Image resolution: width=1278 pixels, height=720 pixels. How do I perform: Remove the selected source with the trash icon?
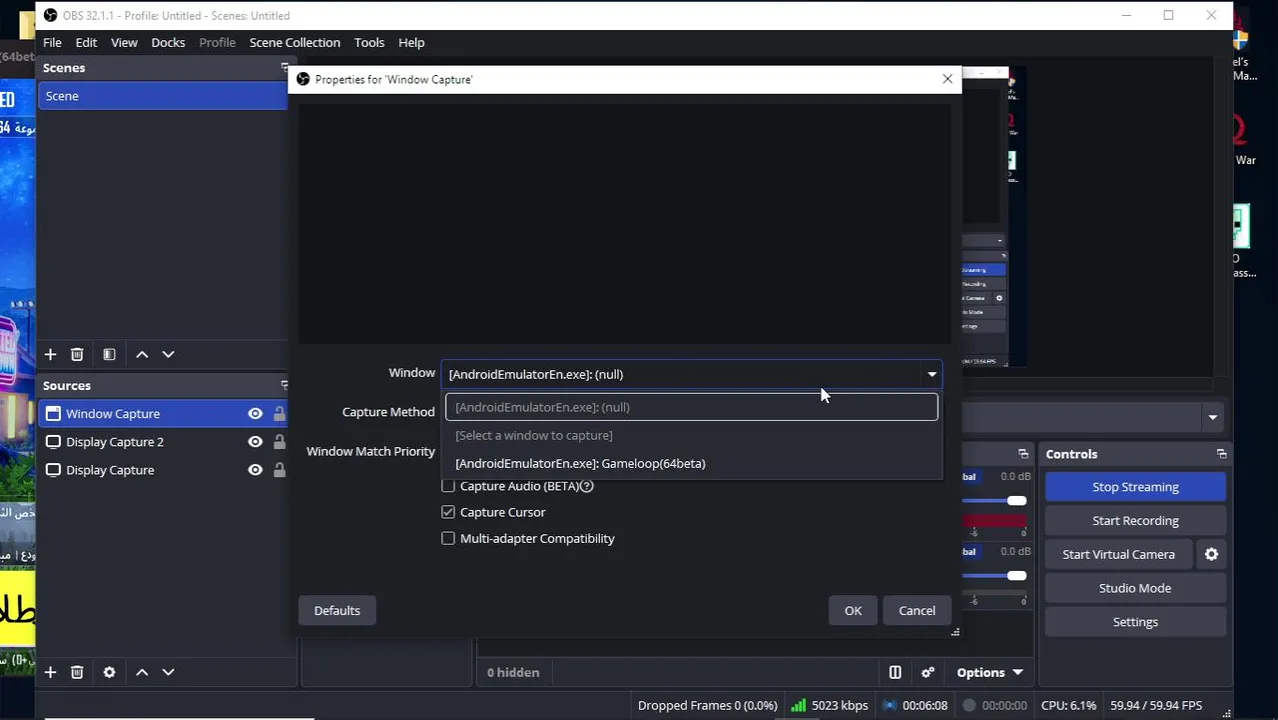click(77, 672)
